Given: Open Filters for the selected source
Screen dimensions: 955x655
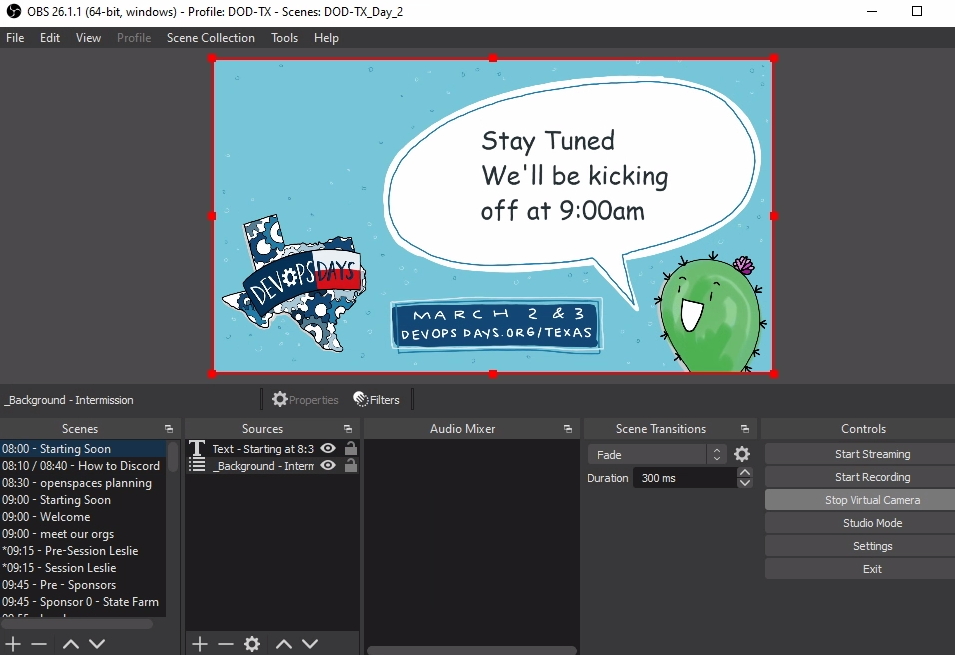Looking at the screenshot, I should pos(376,400).
